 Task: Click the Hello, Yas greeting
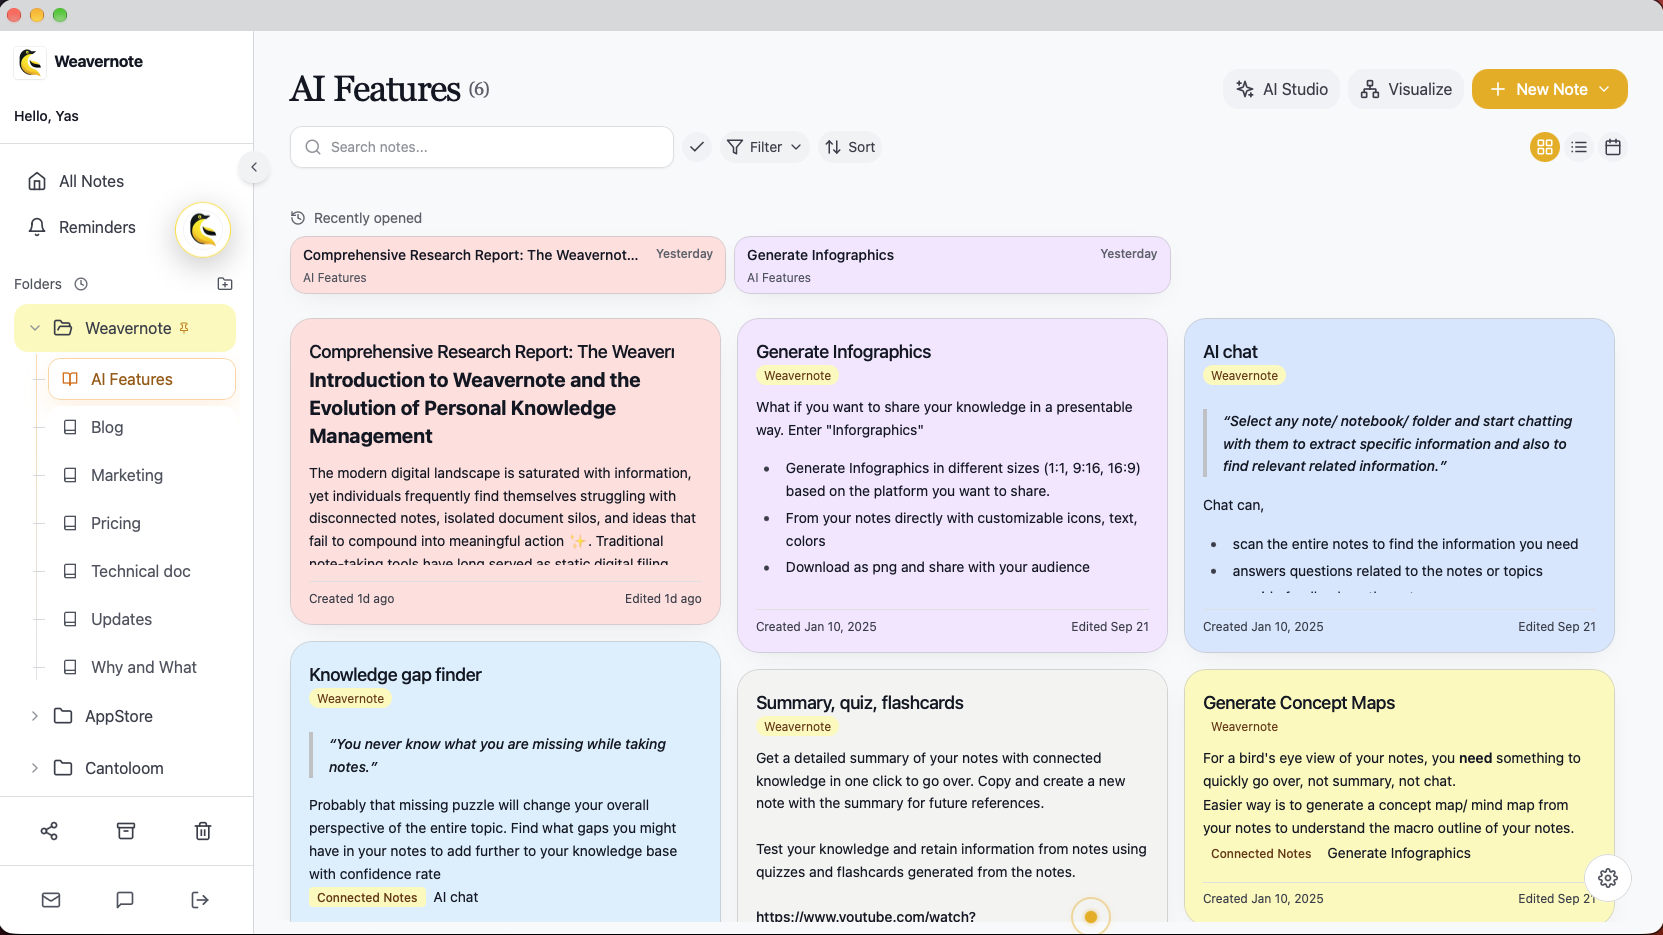click(x=46, y=116)
